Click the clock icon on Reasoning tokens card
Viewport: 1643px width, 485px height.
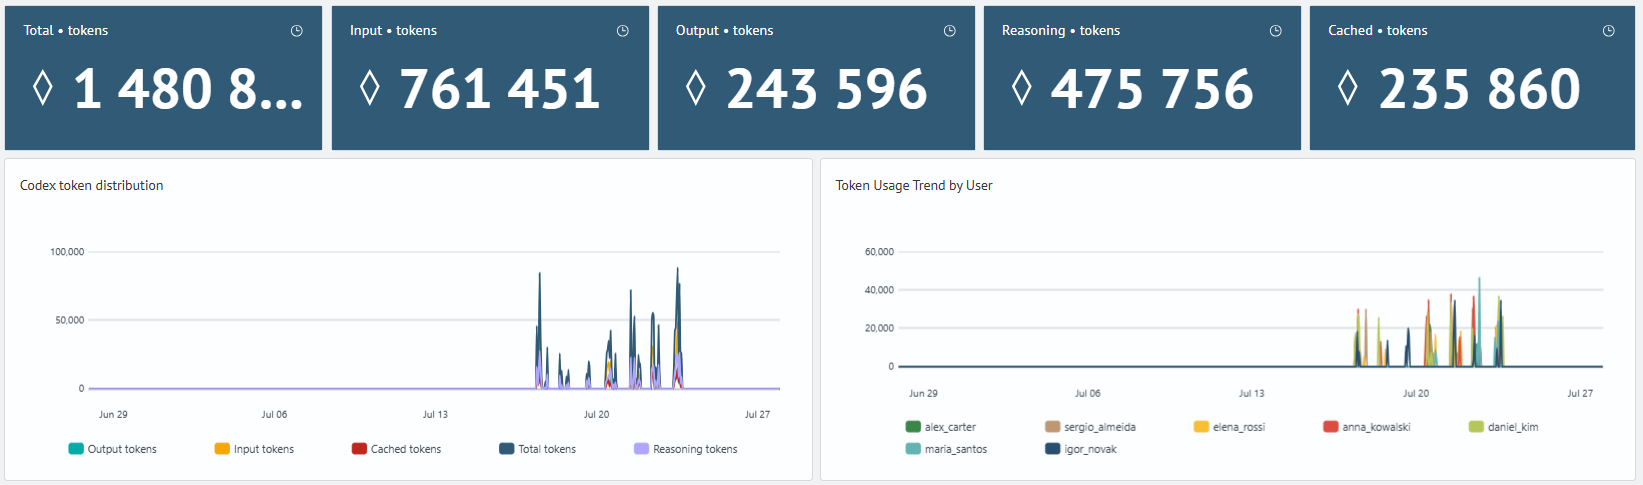pos(1276,31)
